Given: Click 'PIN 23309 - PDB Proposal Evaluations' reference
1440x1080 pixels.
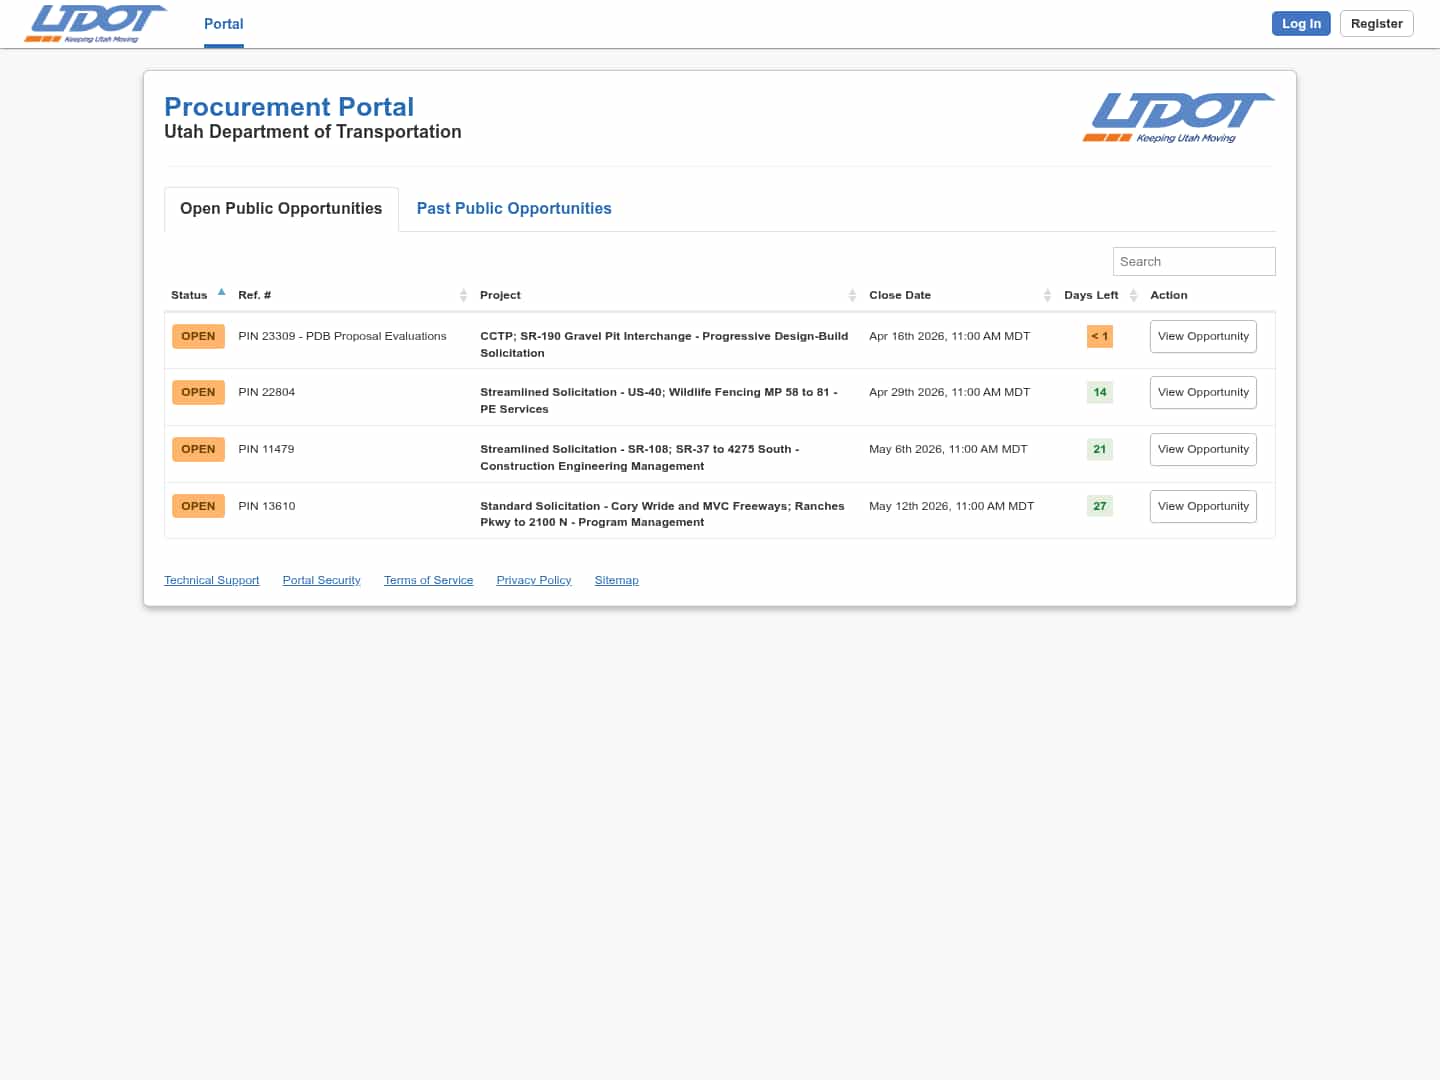Looking at the screenshot, I should (x=342, y=337).
